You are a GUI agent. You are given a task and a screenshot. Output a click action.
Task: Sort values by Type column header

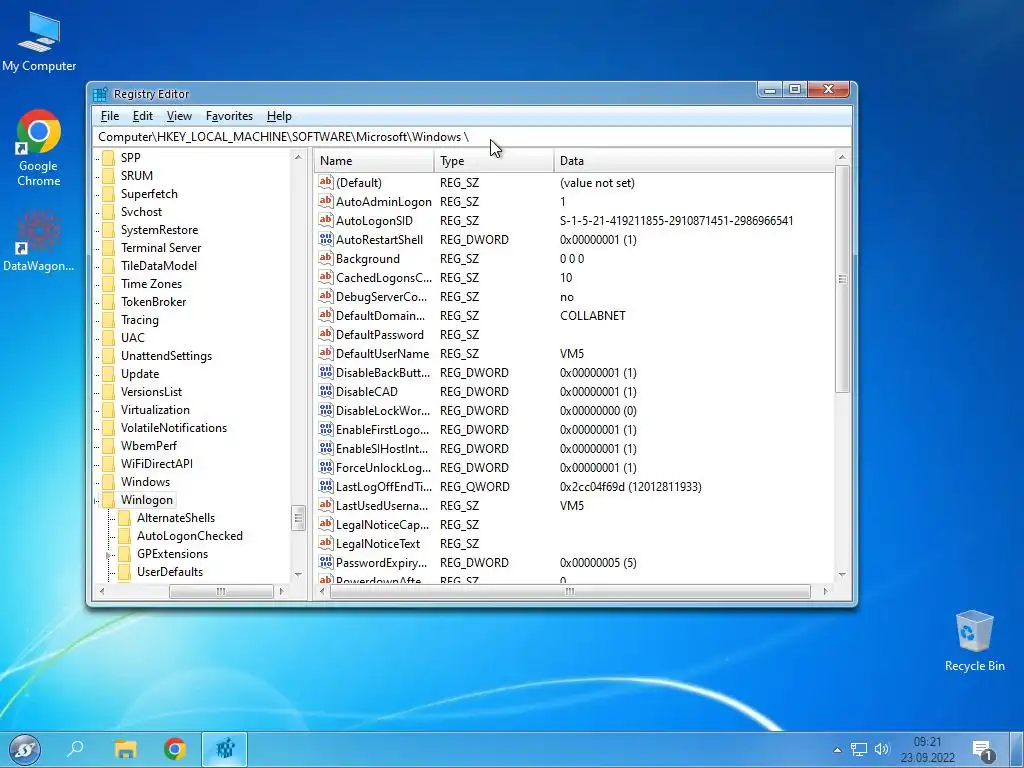point(493,161)
